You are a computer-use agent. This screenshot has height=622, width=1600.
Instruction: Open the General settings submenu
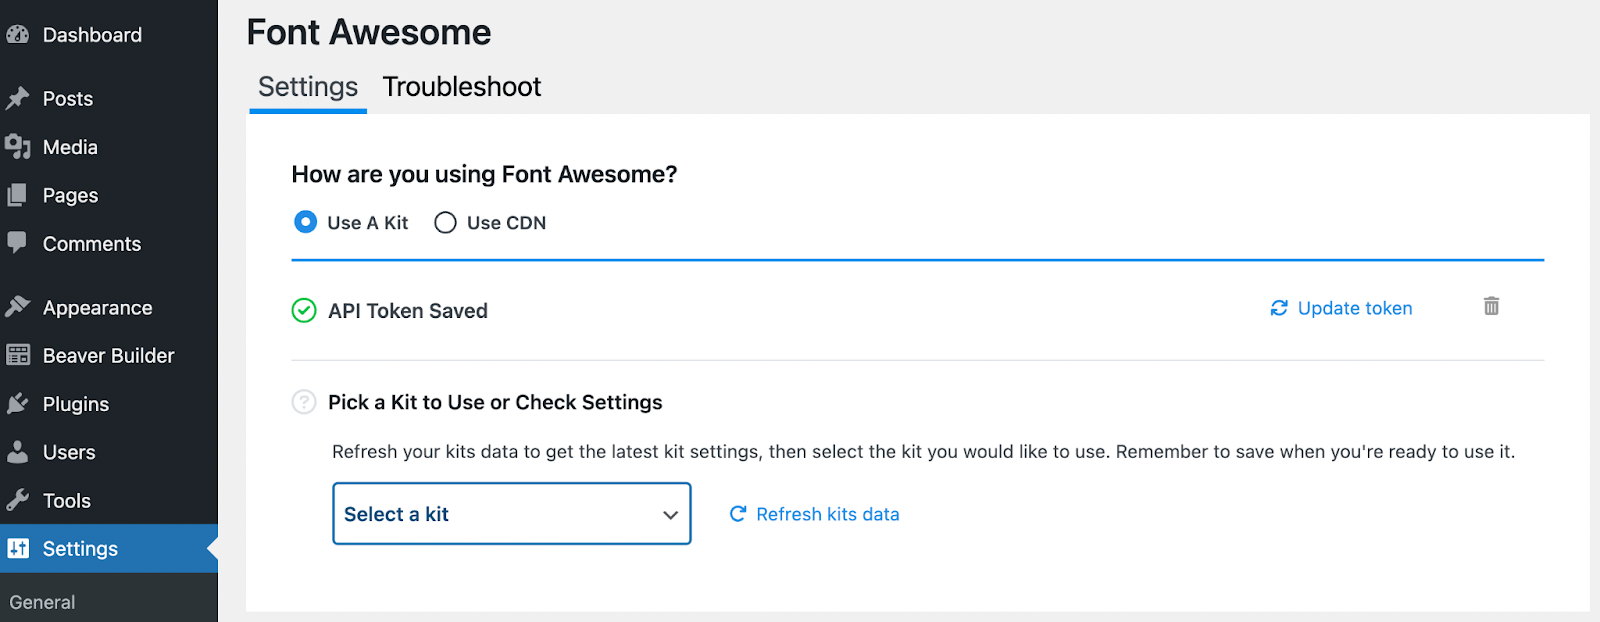(42, 602)
